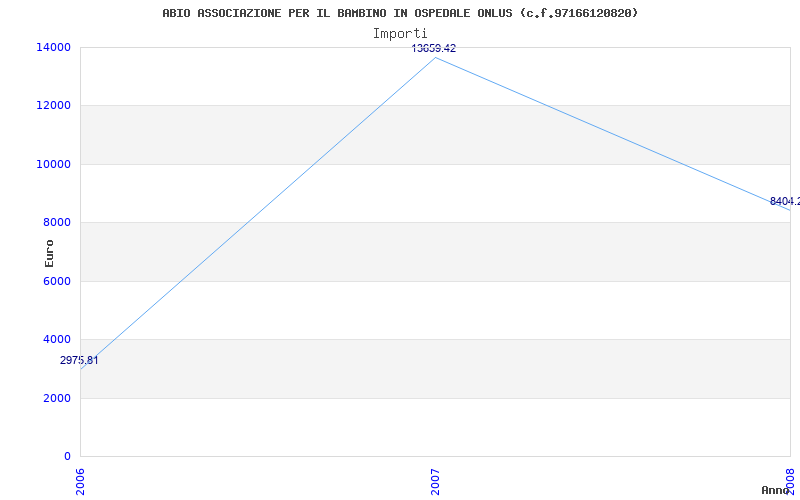Click the 'Euro' y-axis title
Screen dimensions: 800x500
tap(49, 253)
